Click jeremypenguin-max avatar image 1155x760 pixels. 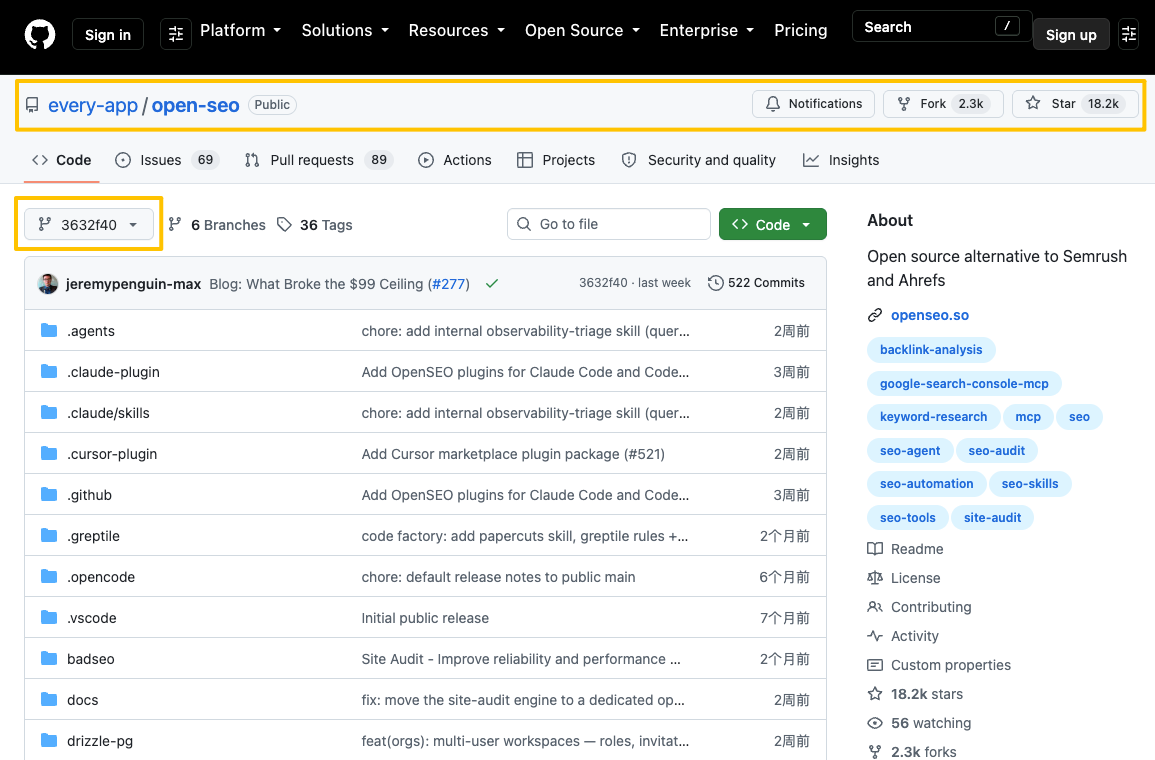[x=48, y=284]
